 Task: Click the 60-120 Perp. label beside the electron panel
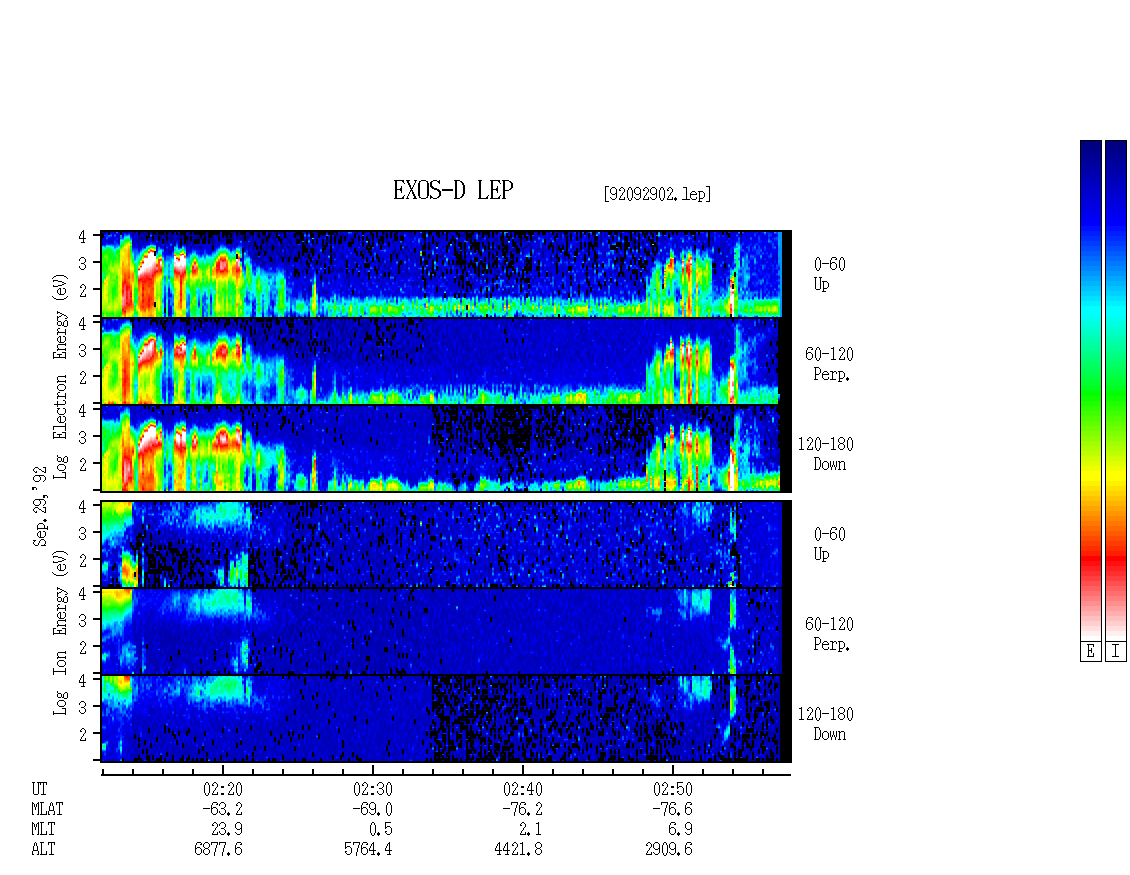pos(829,364)
